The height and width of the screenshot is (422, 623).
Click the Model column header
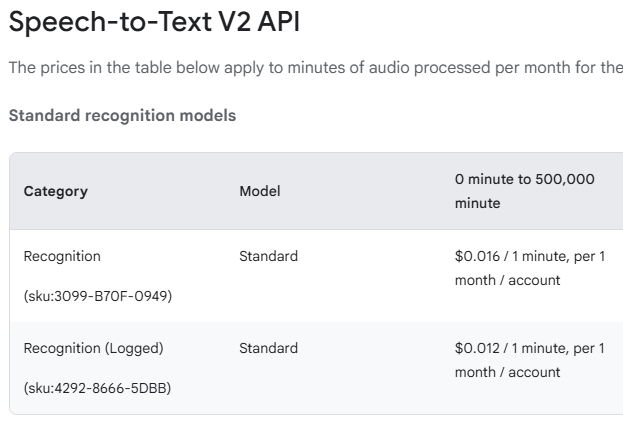(x=259, y=191)
